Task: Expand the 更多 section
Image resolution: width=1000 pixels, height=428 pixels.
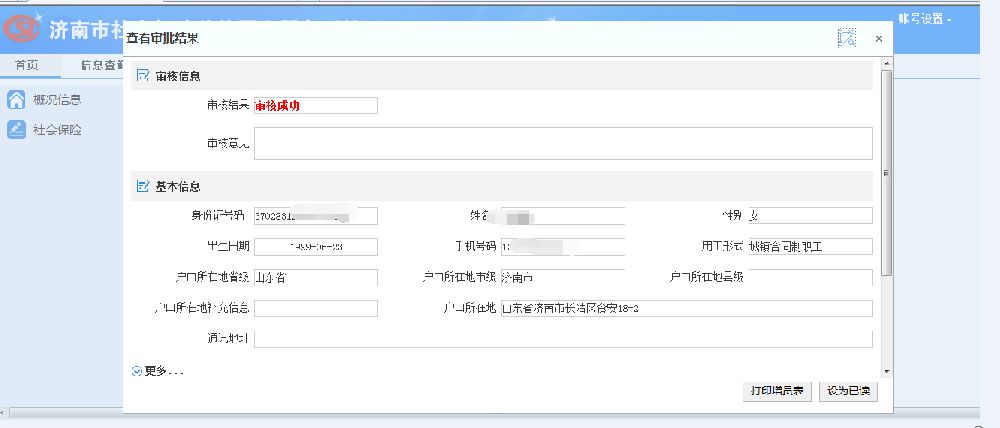Action: (158, 371)
